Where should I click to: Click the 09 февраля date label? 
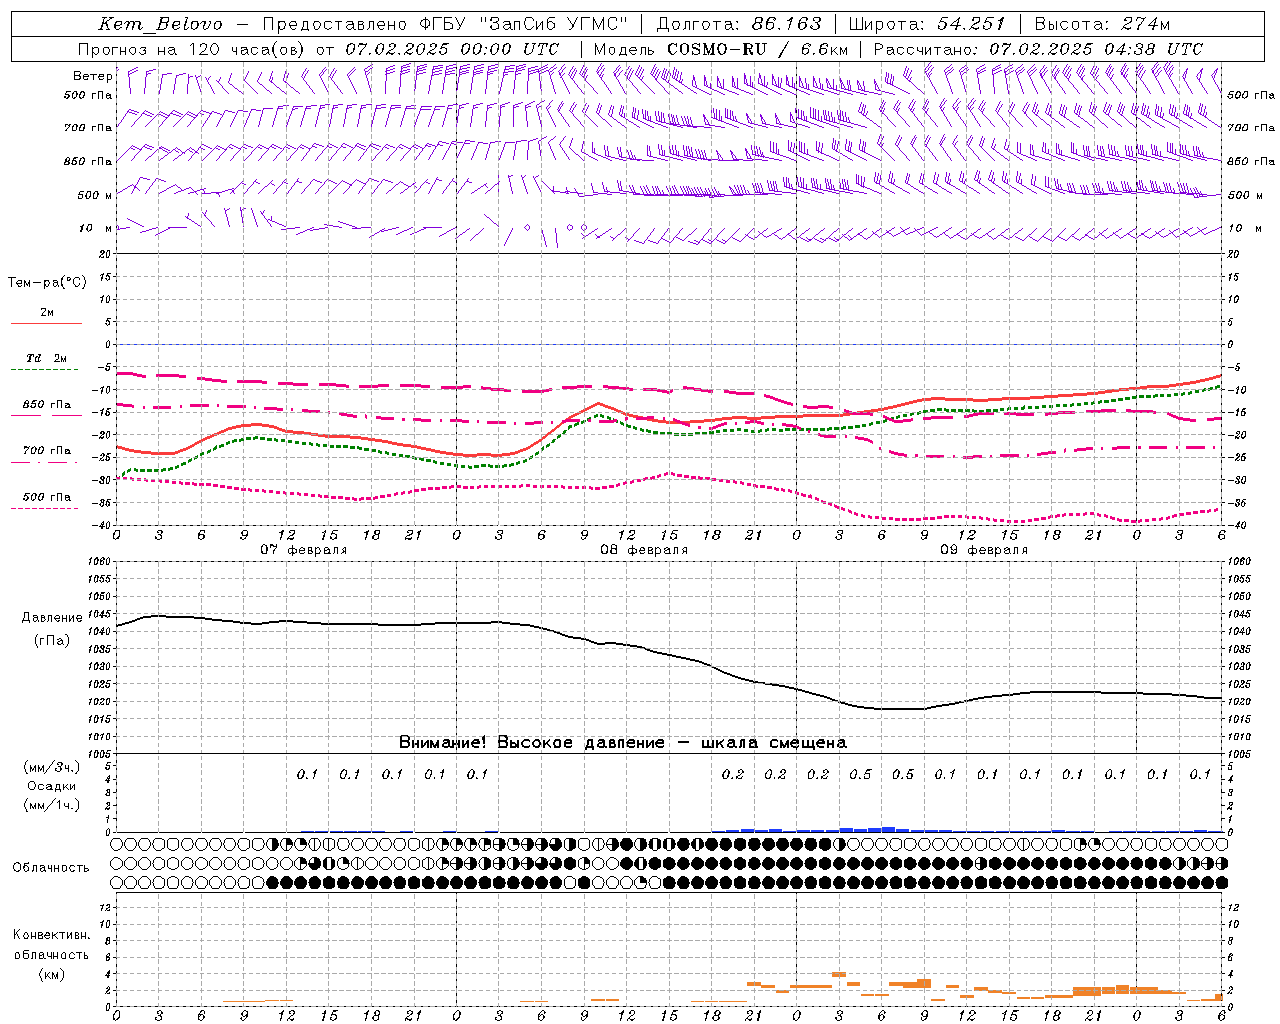(984, 550)
